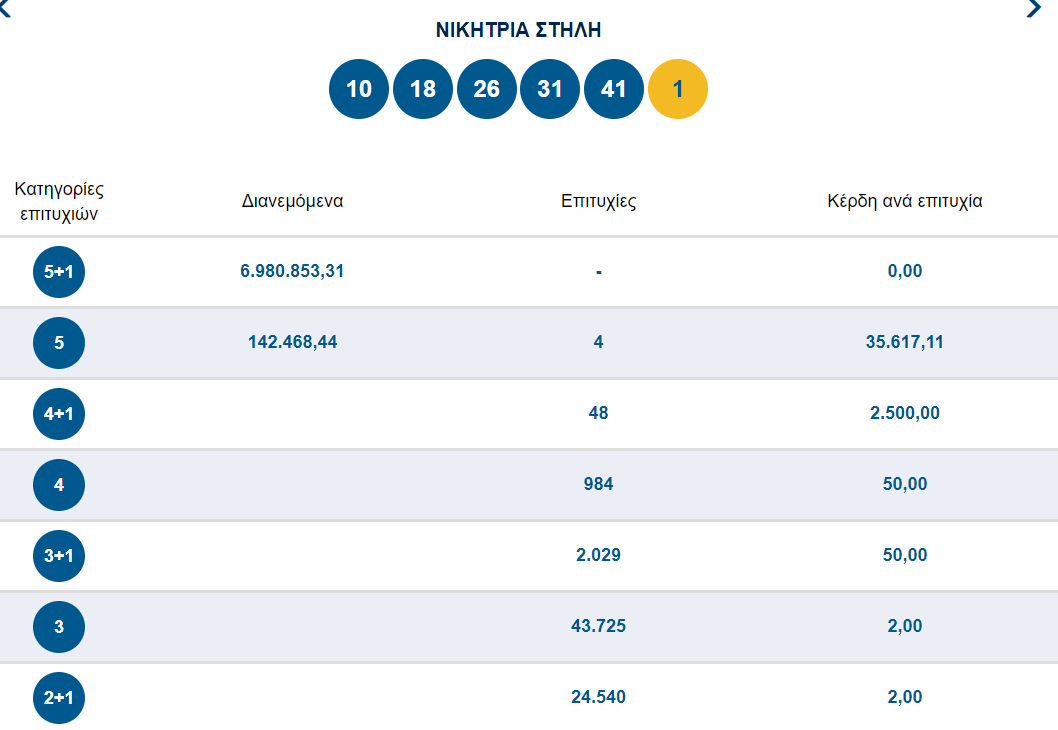This screenshot has width=1058, height=730.
Task: Select the 4 category badge
Action: click(59, 484)
